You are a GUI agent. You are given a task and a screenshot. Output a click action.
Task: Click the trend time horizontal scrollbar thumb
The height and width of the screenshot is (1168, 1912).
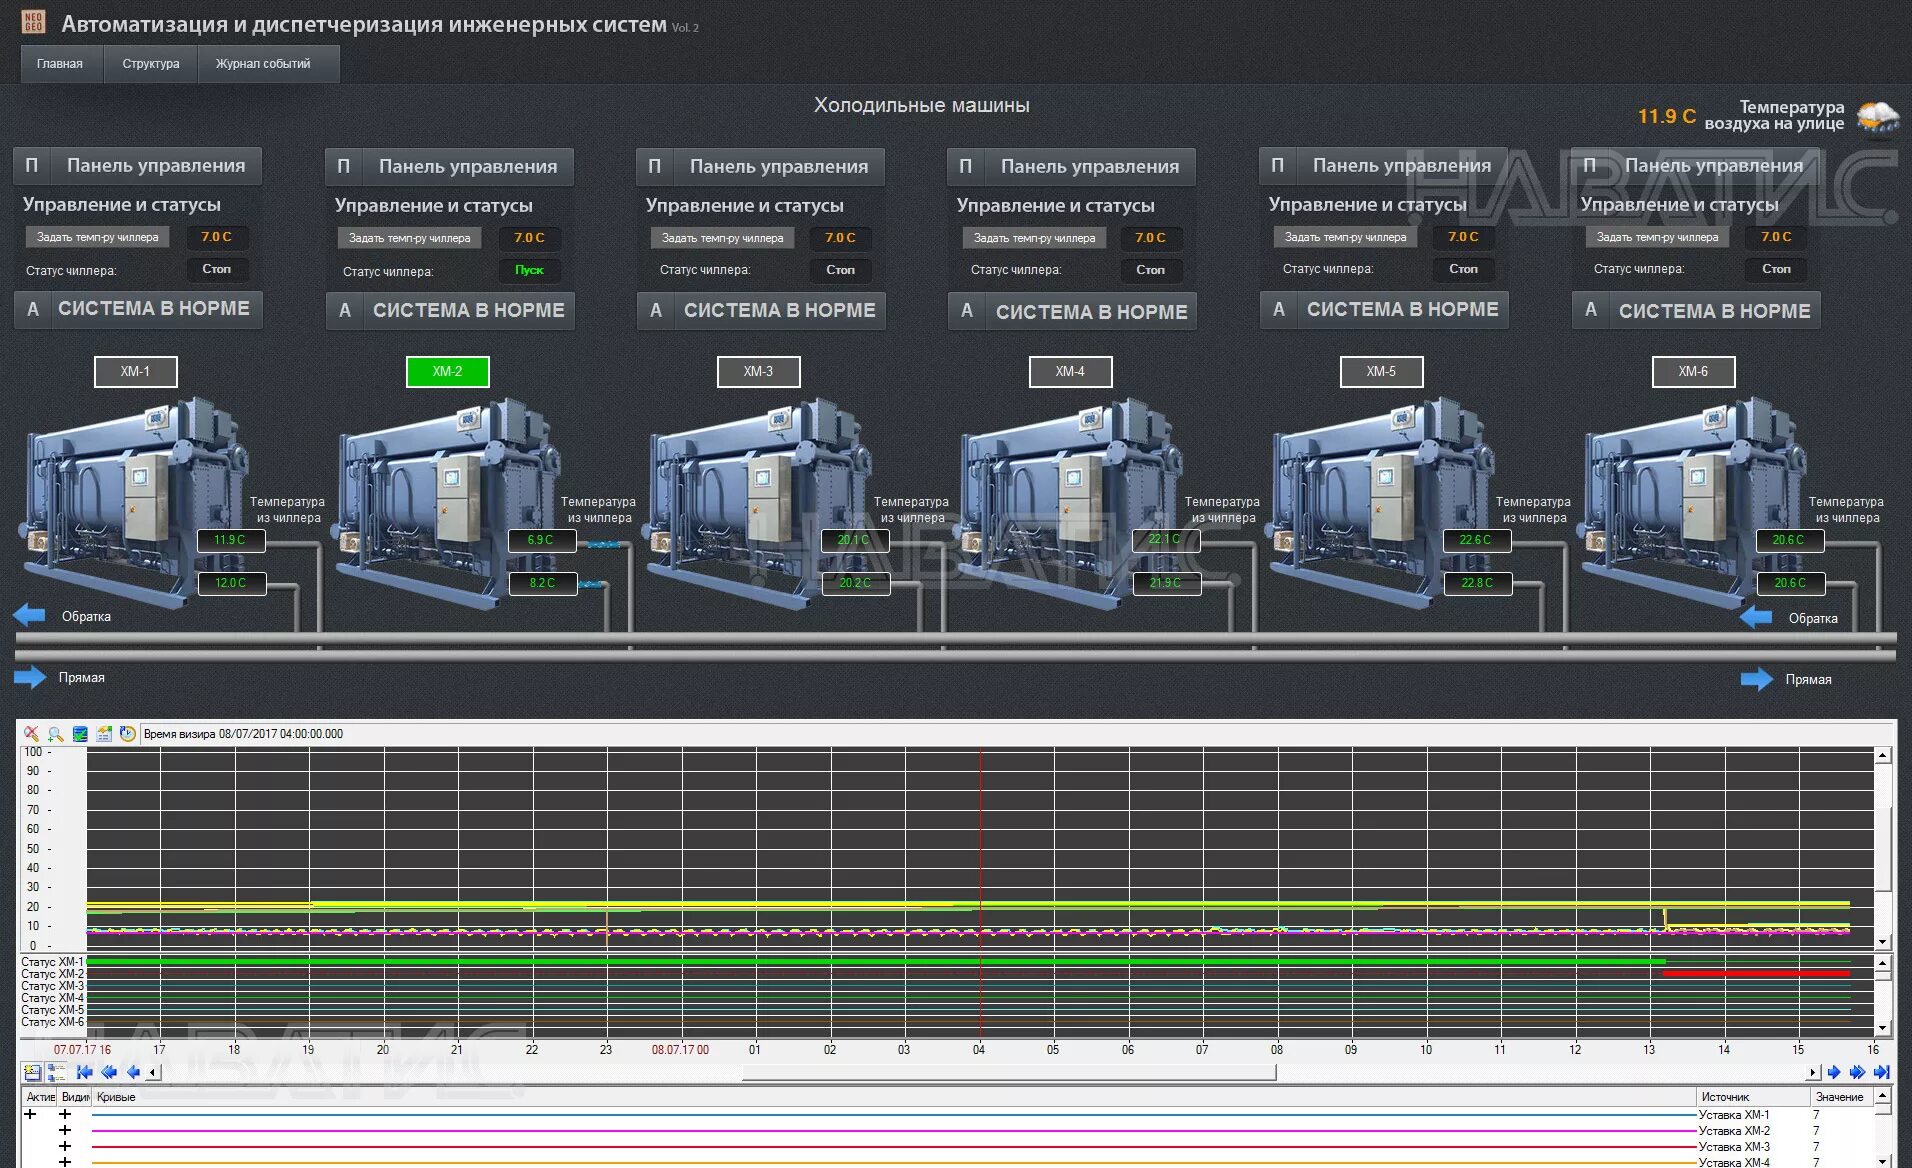tap(1009, 1072)
